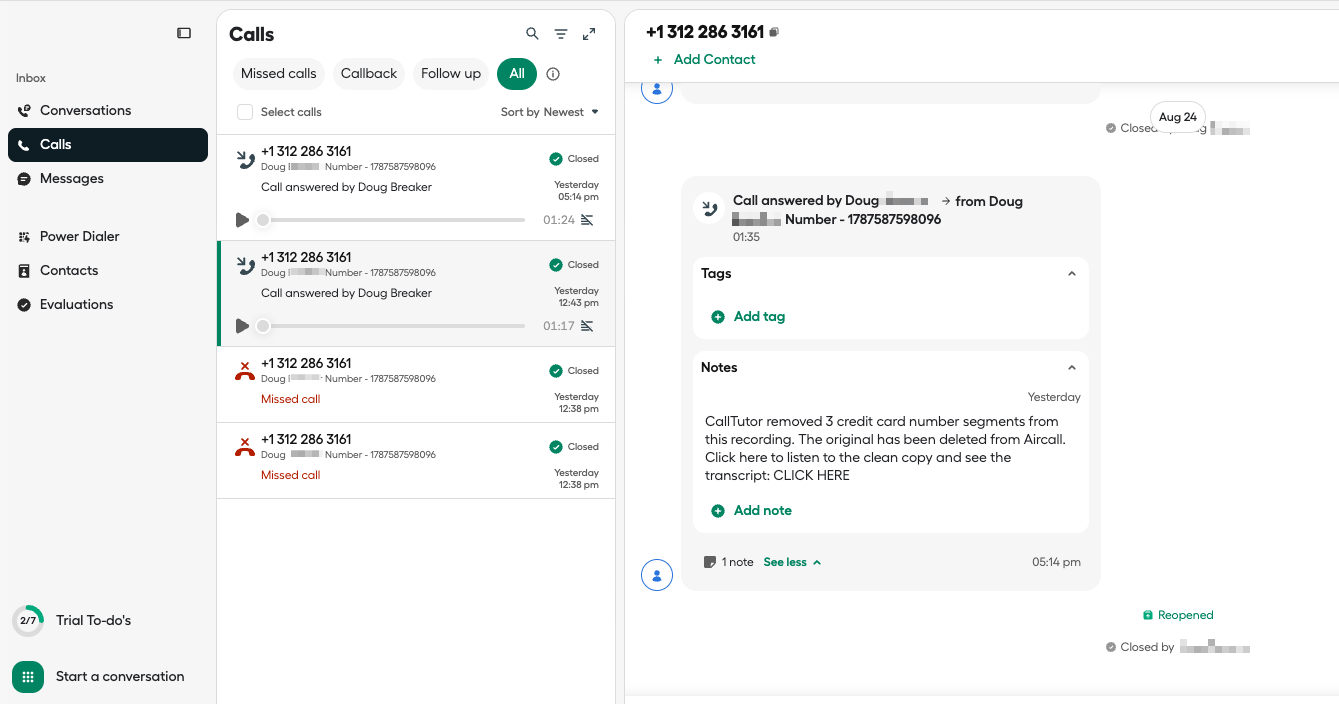Click the Reopened status label
This screenshot has height=704, width=1339.
pyautogui.click(x=1178, y=615)
